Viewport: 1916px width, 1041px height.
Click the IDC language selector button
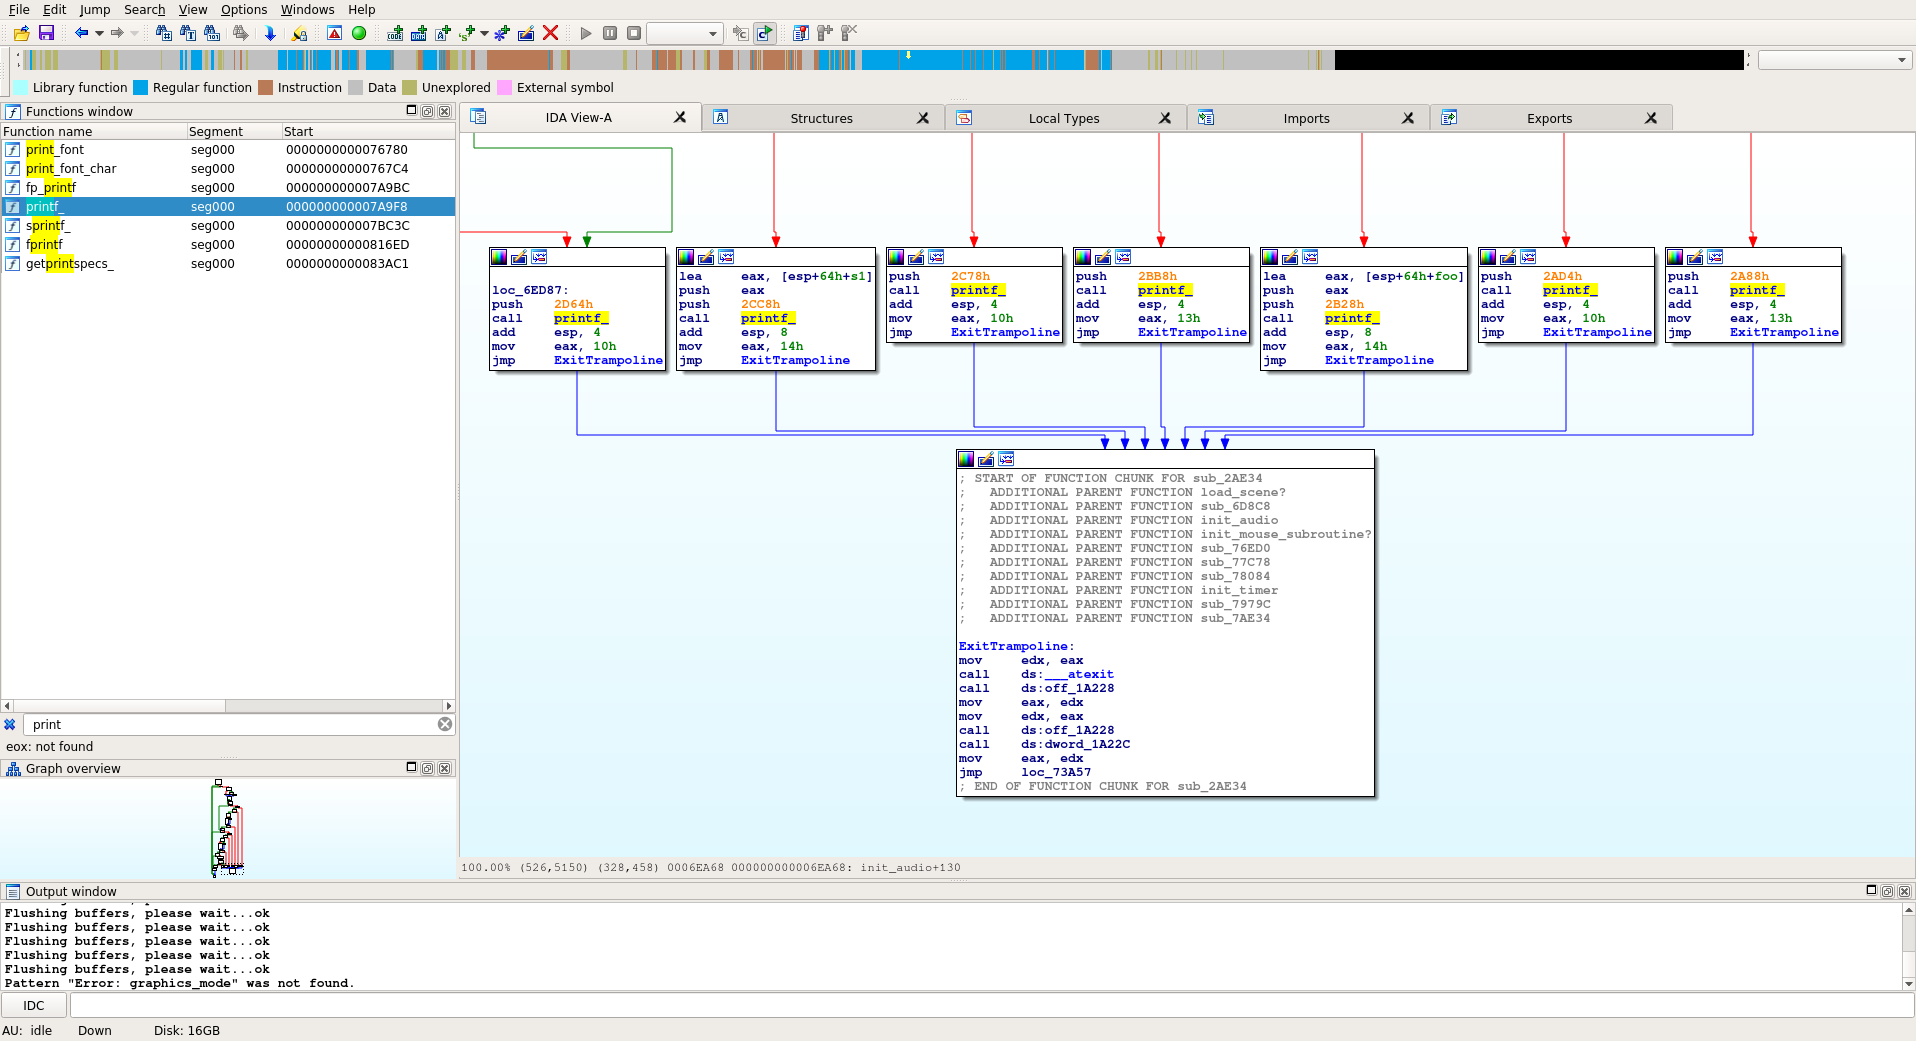point(34,1005)
